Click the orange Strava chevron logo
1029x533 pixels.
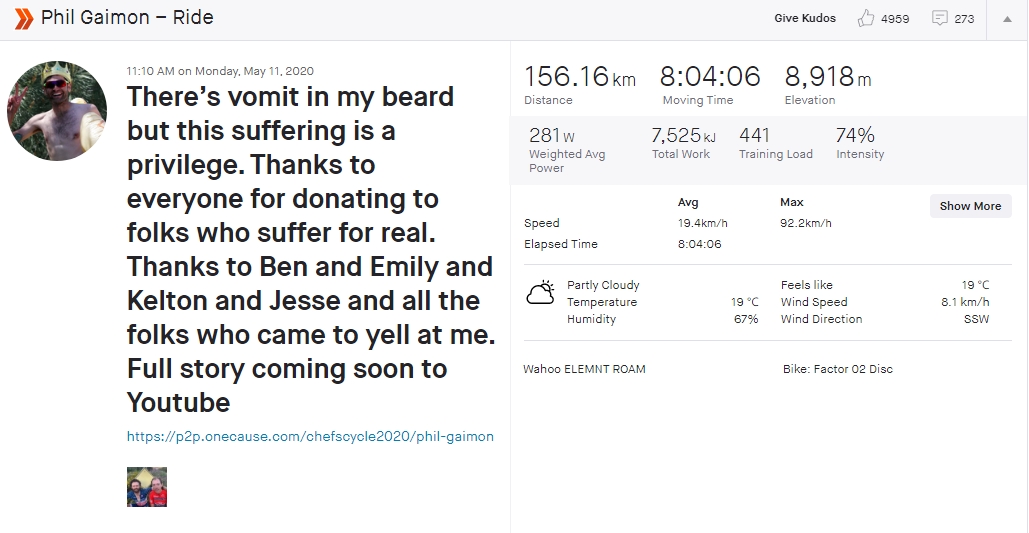[x=24, y=18]
